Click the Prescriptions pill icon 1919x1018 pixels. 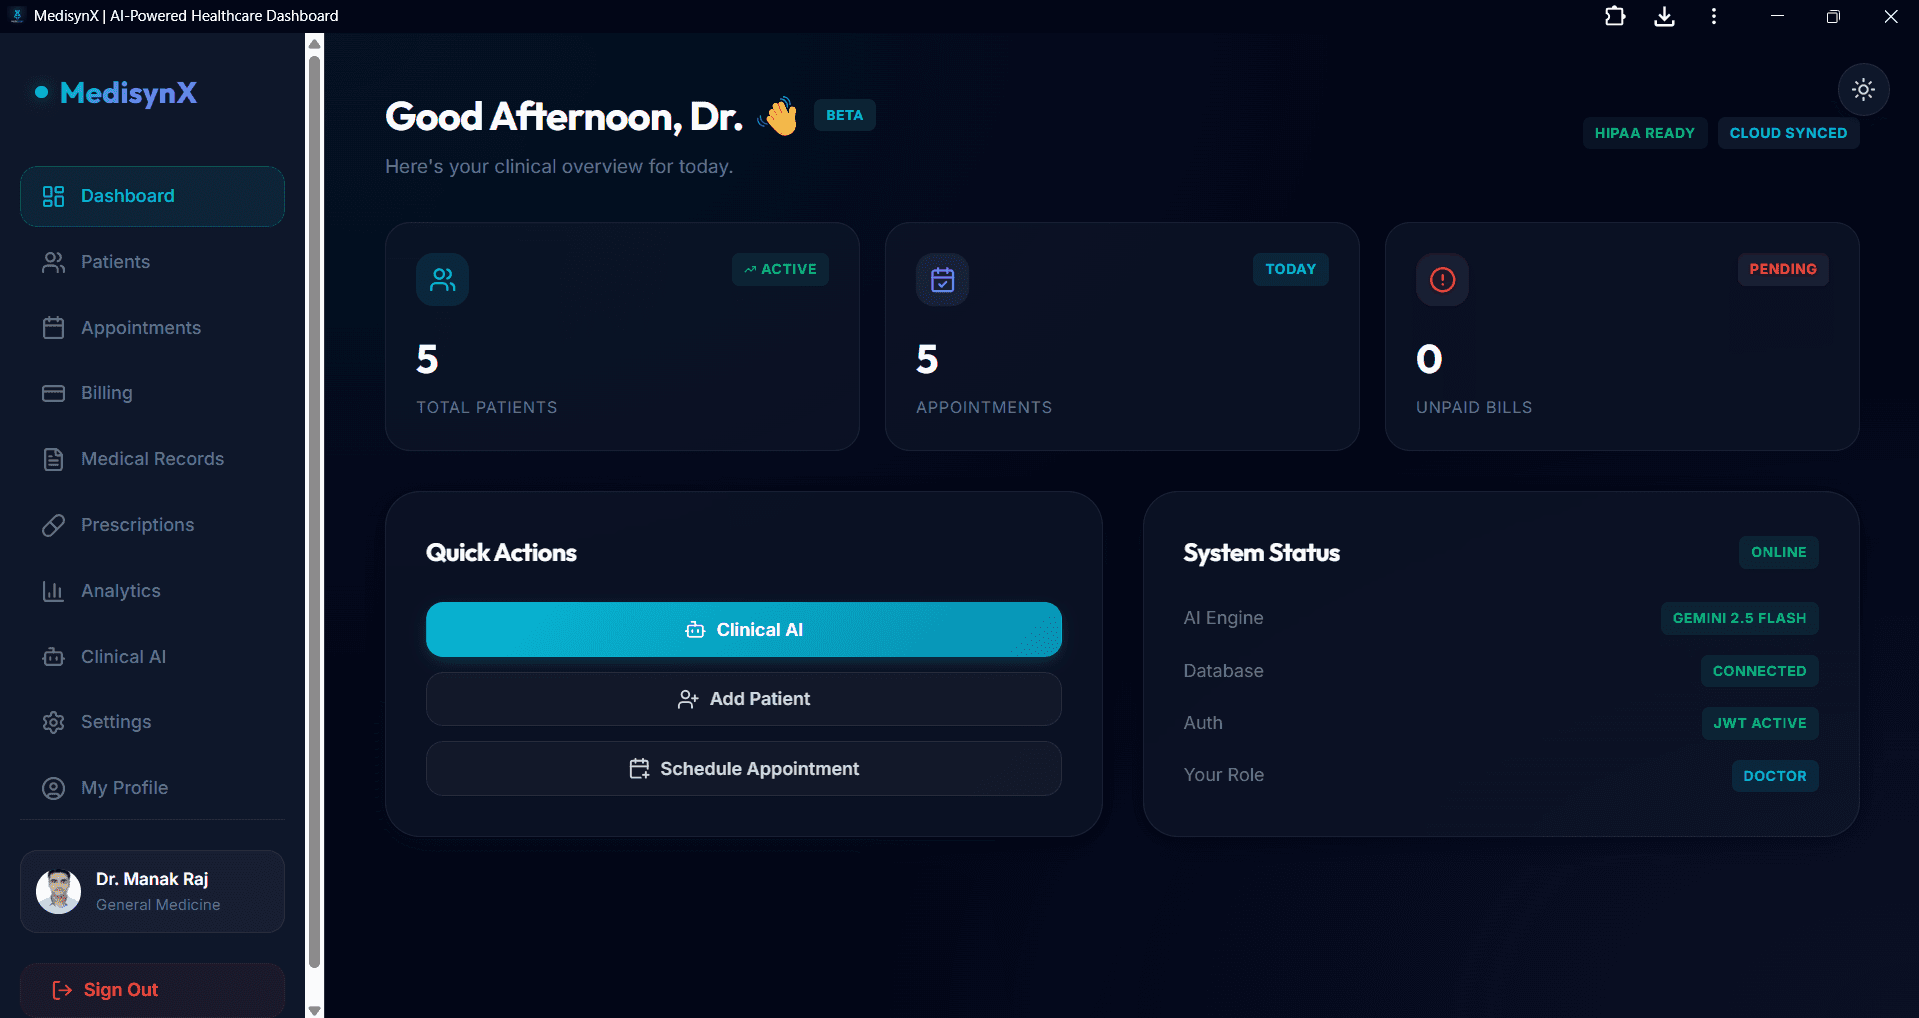(53, 525)
